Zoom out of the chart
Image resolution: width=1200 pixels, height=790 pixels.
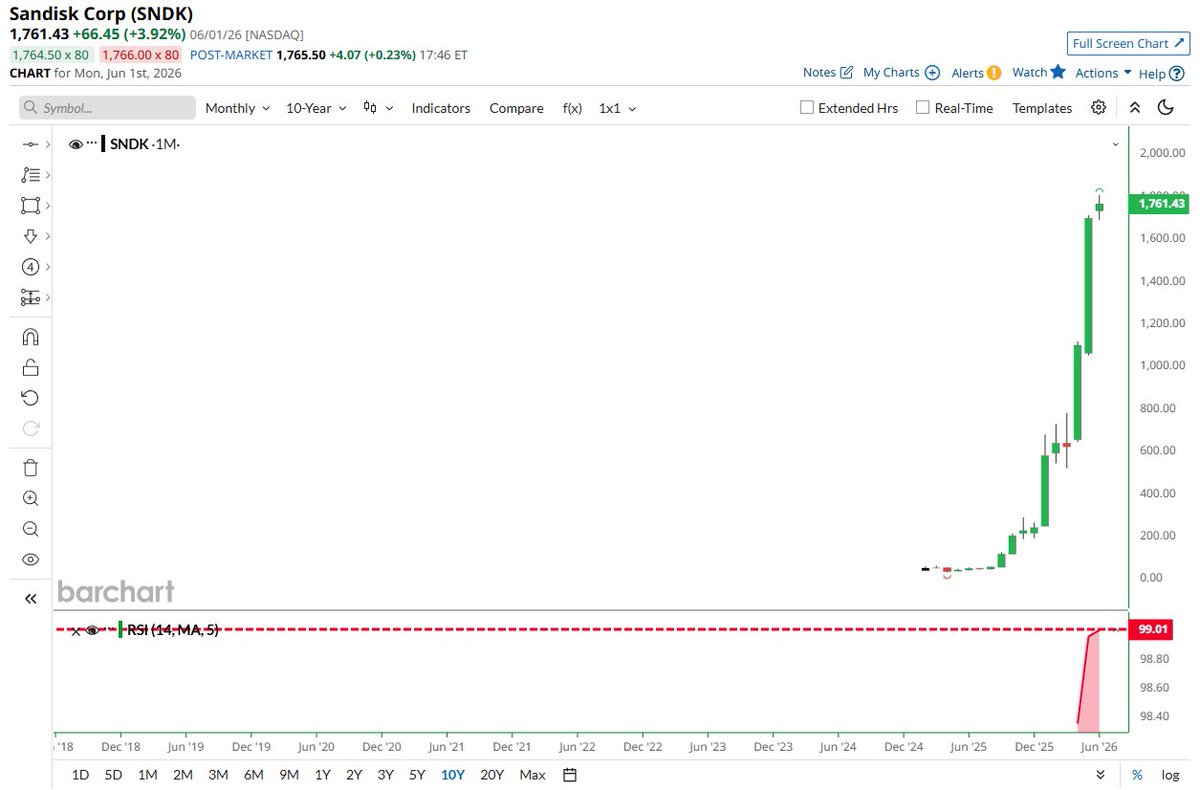coord(30,529)
